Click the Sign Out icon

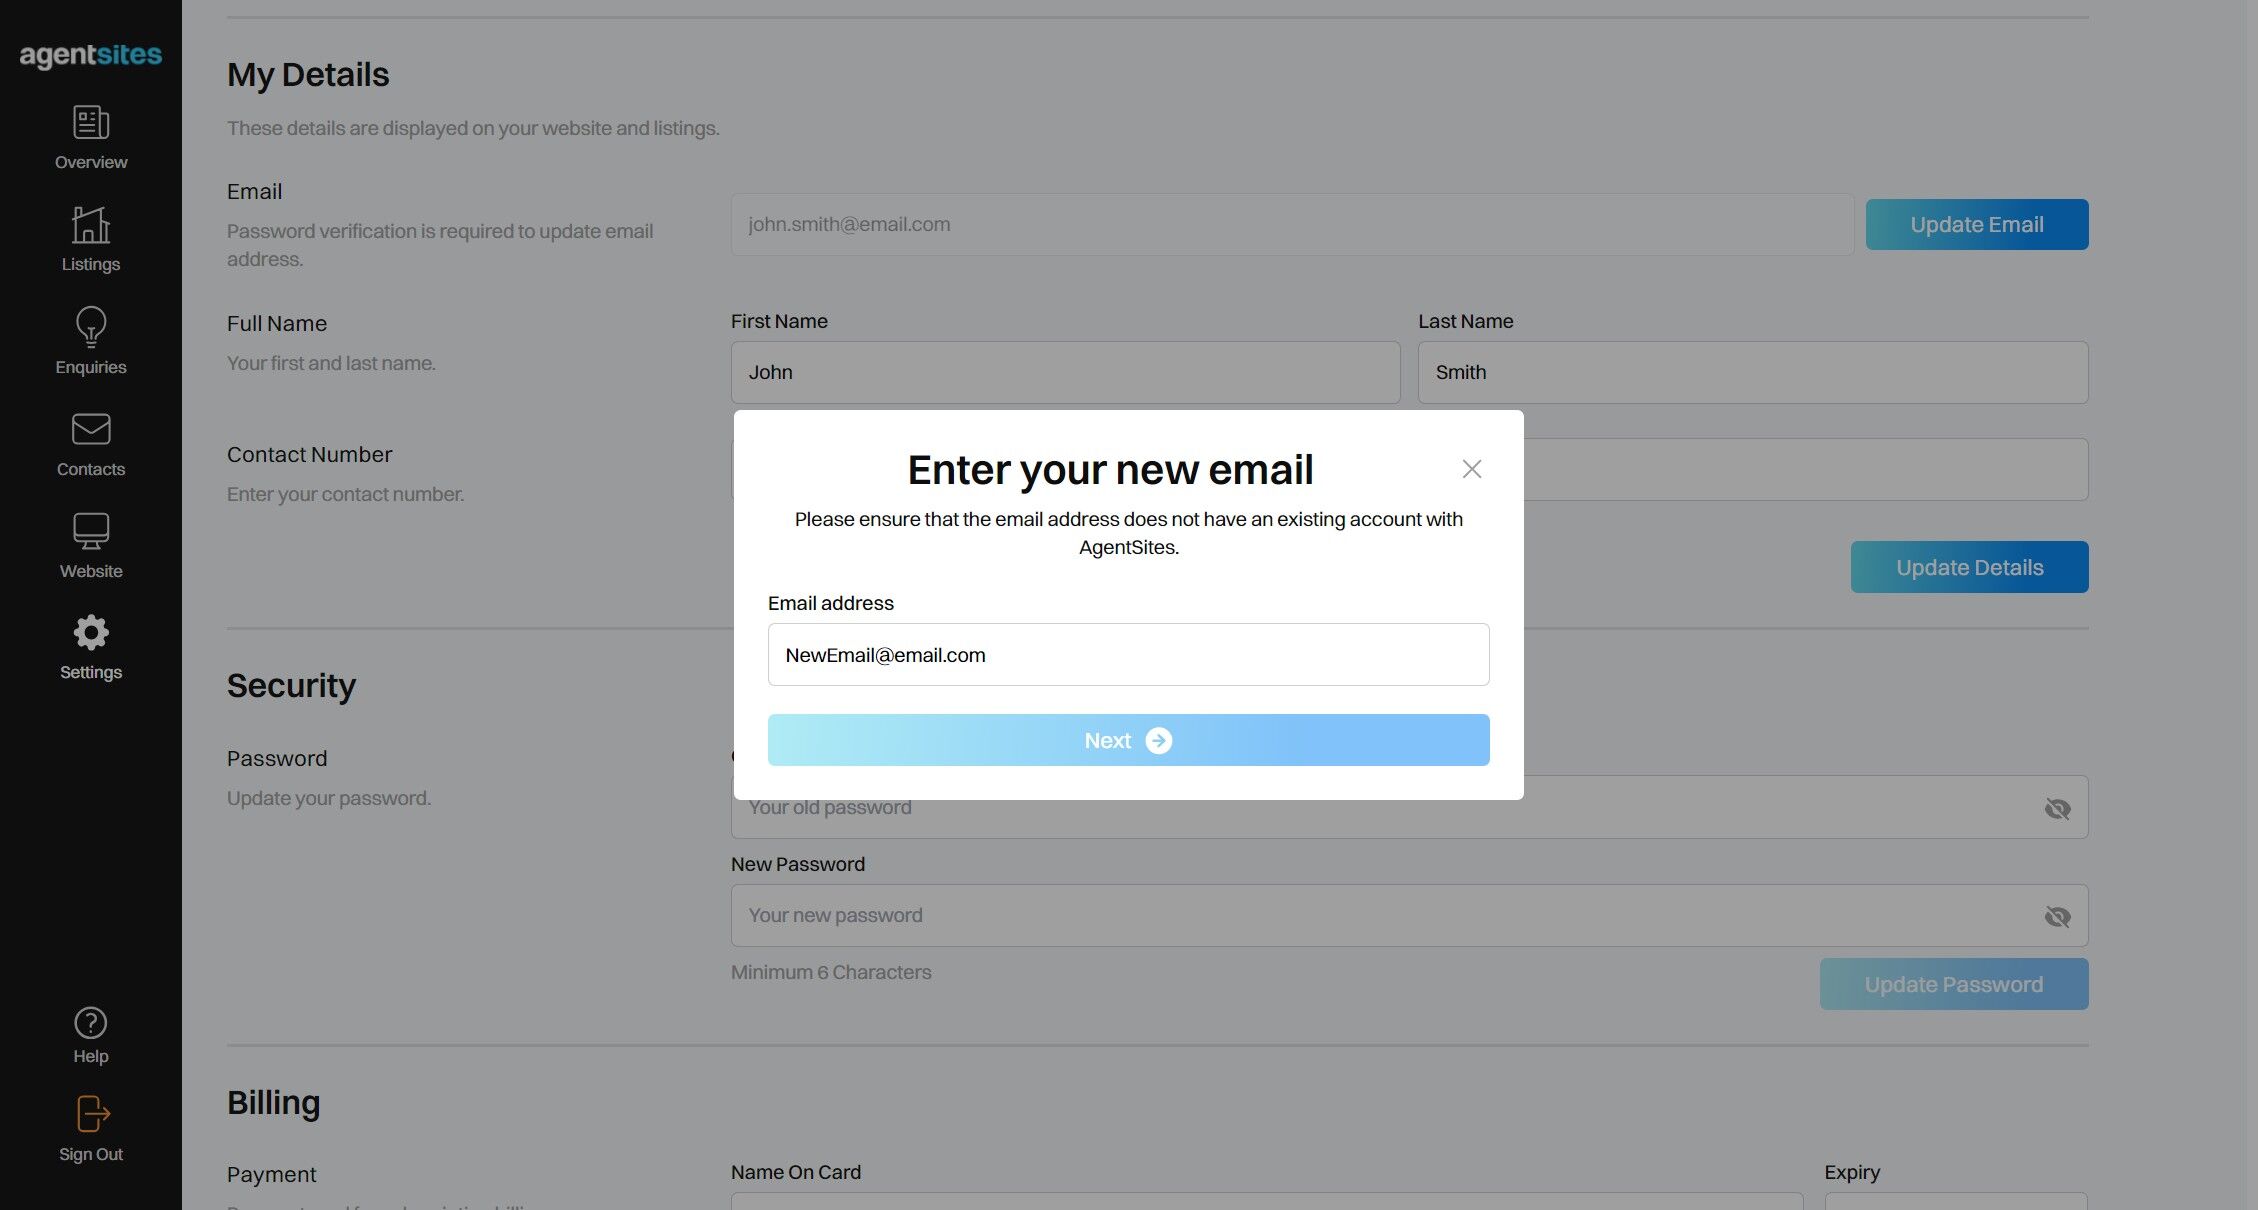click(93, 1114)
